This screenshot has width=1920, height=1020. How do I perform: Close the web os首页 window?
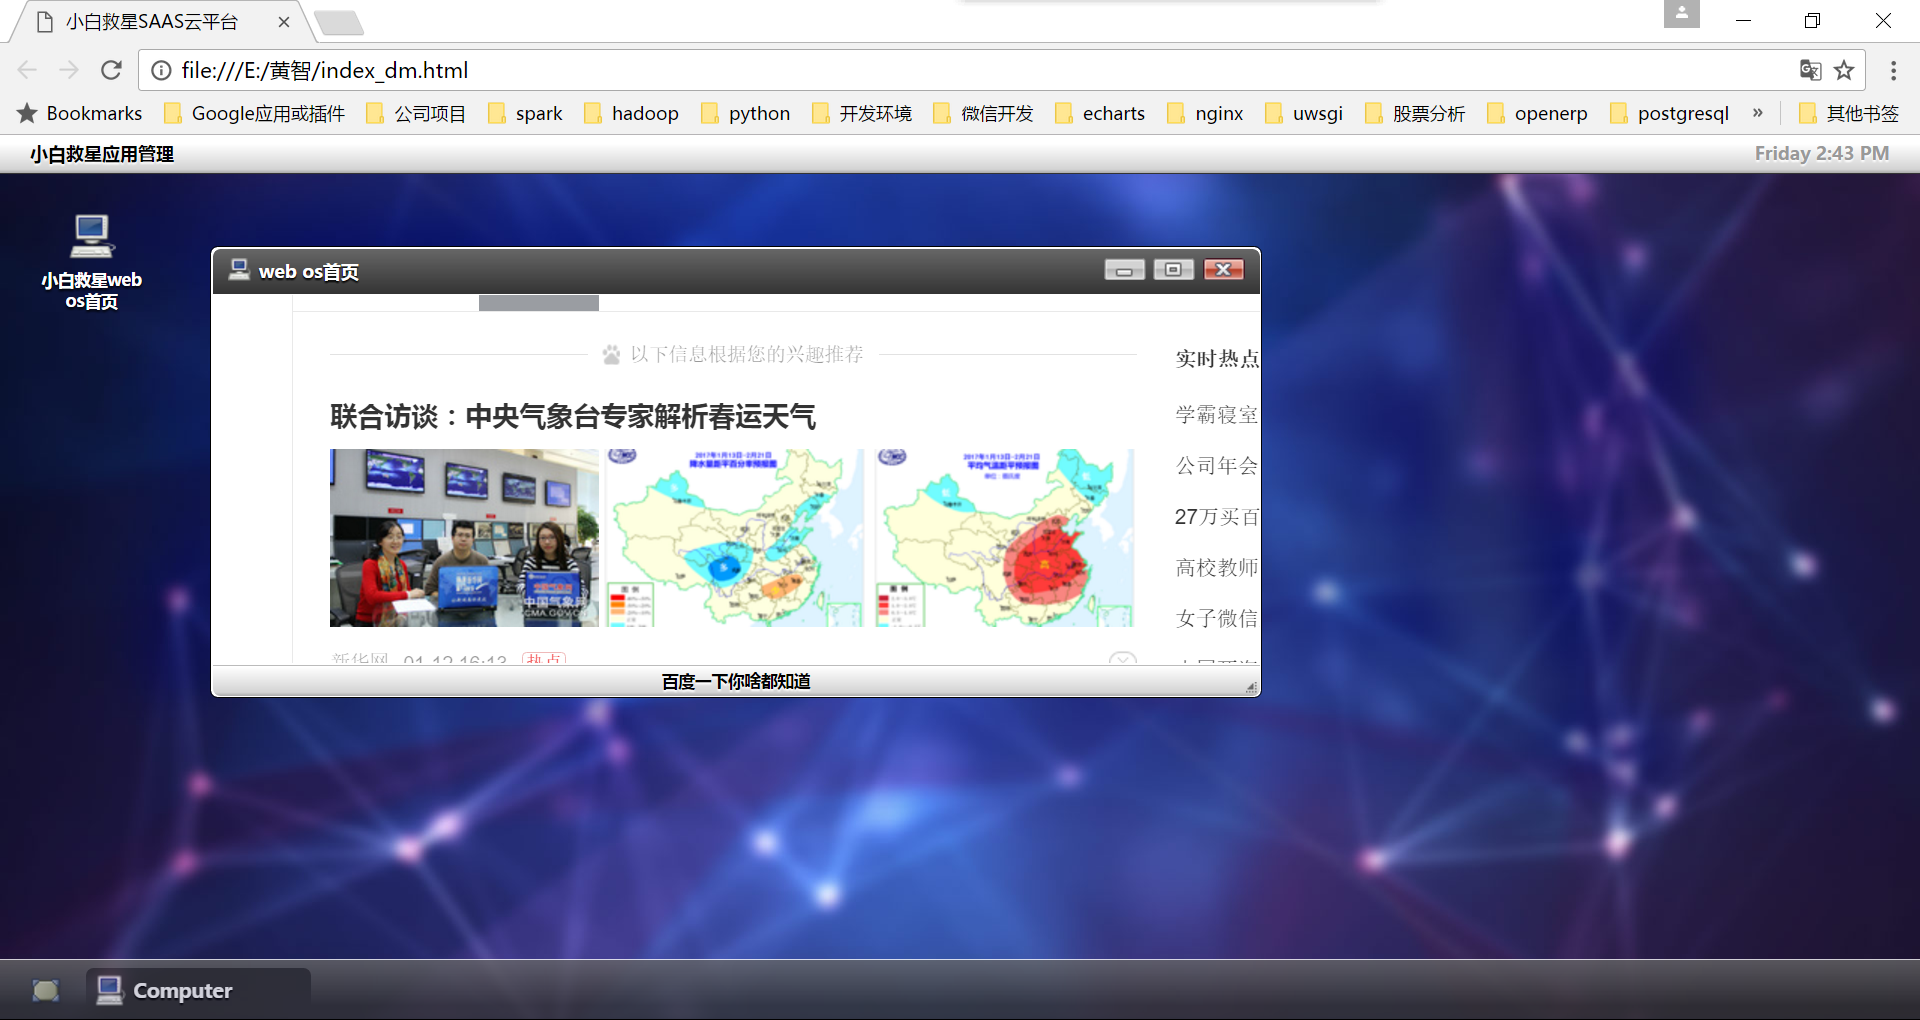(1223, 270)
